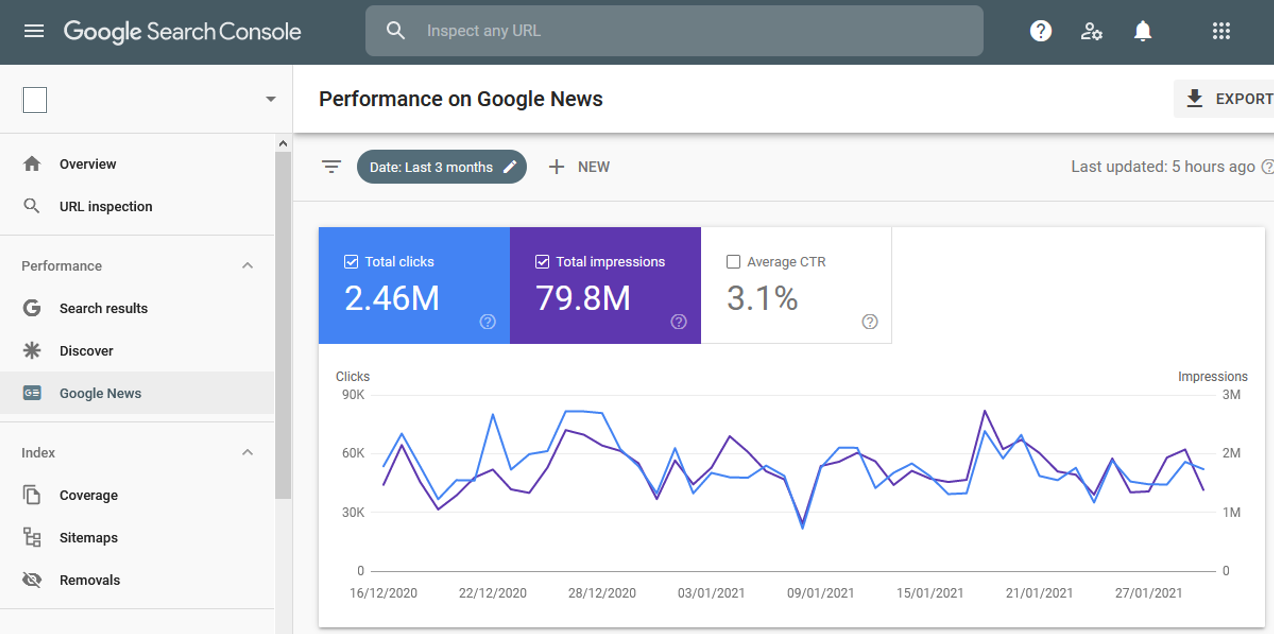
Task: Open help tooltip on Total clicks card
Action: tap(488, 321)
